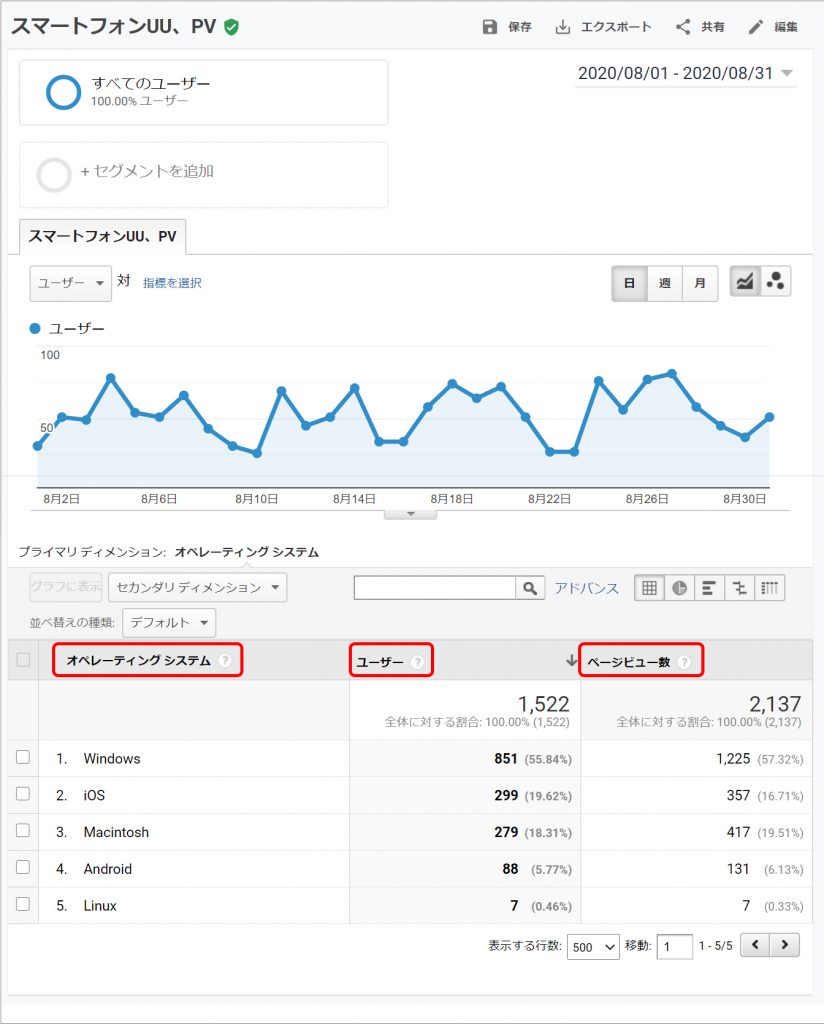The height and width of the screenshot is (1024, 824).
Task: Toggle the select-all checkbox in table header
Action: pos(23,660)
